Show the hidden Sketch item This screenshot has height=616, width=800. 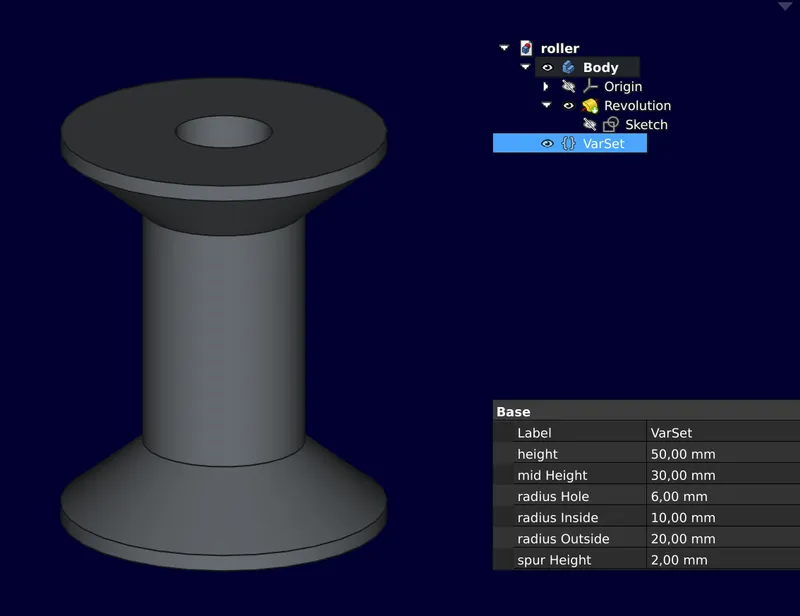point(589,125)
